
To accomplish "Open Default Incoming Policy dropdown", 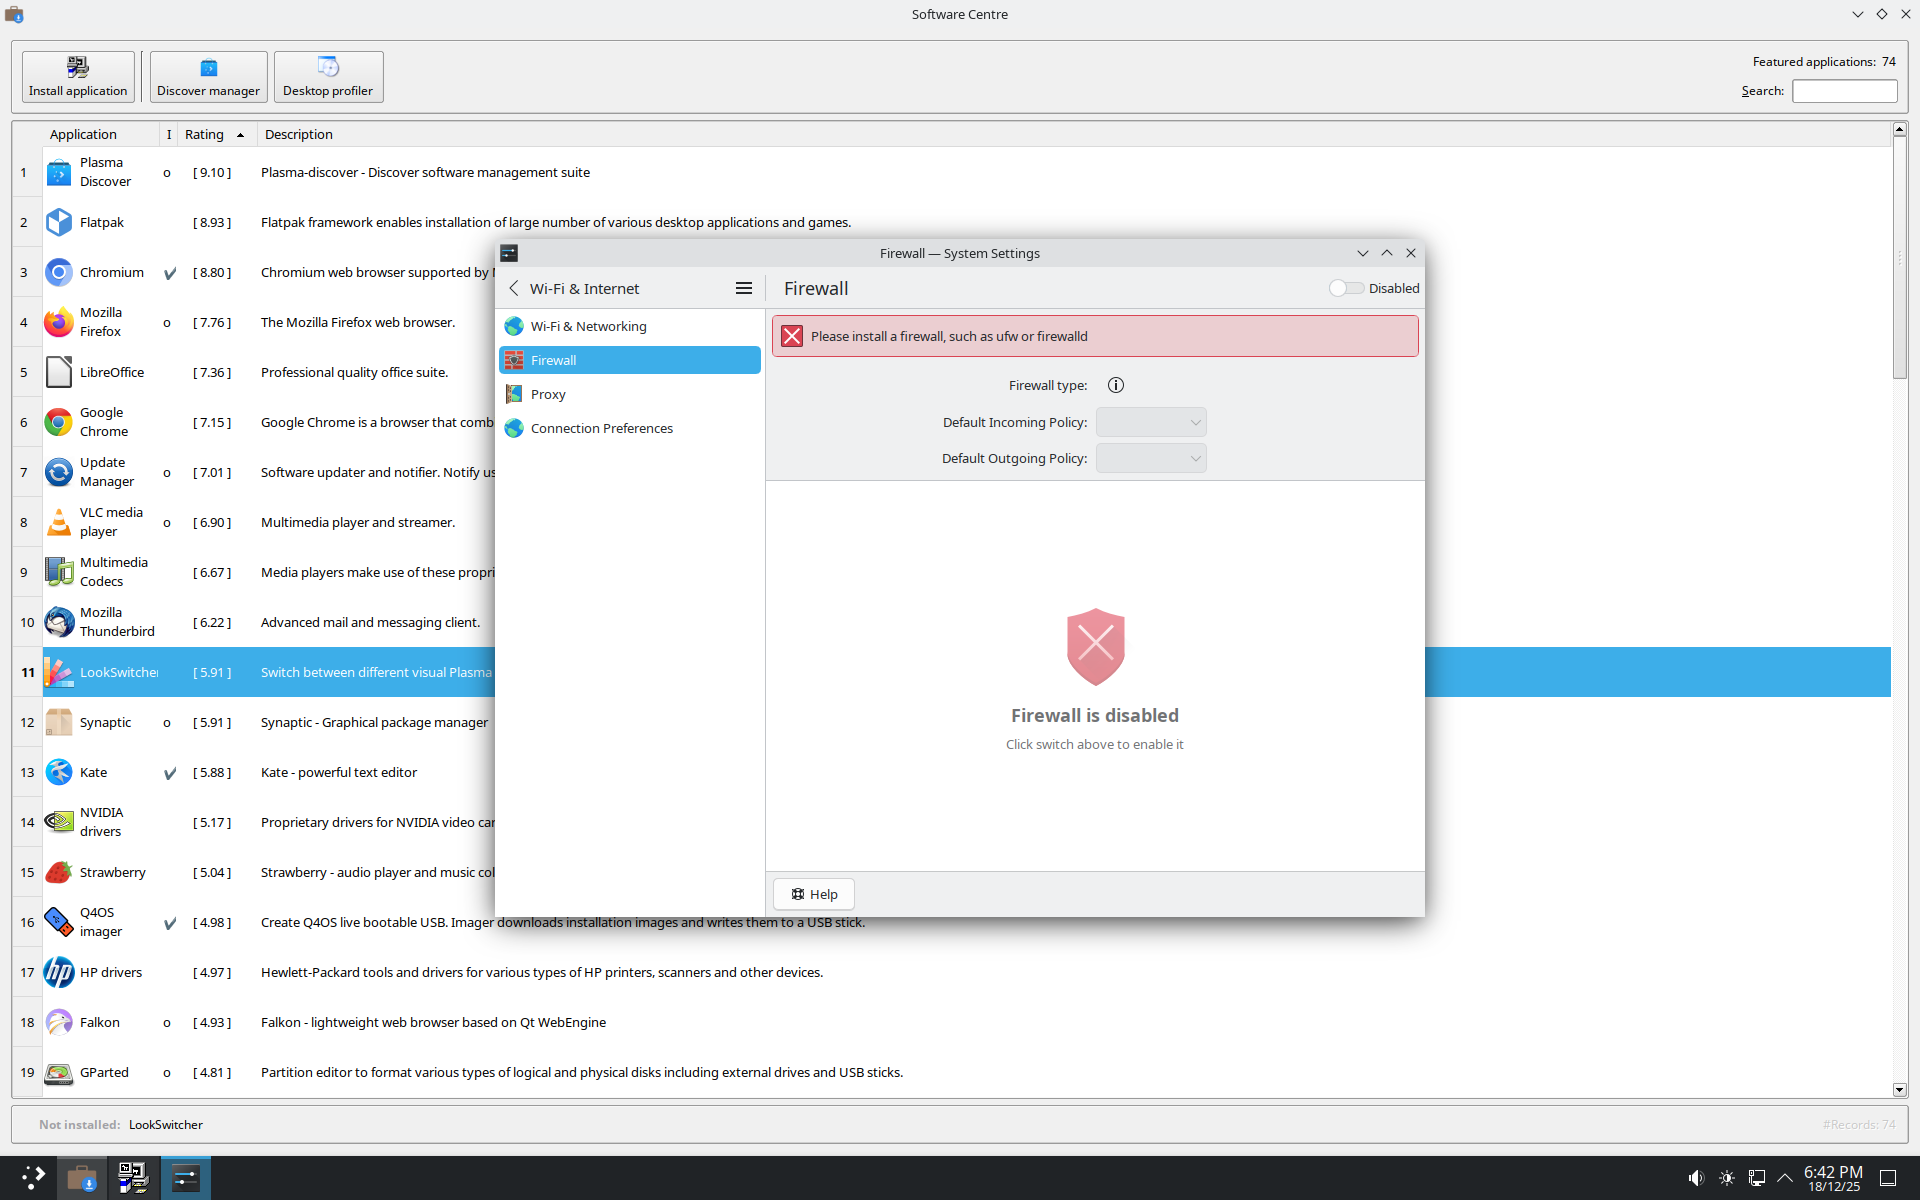I will click(x=1151, y=422).
